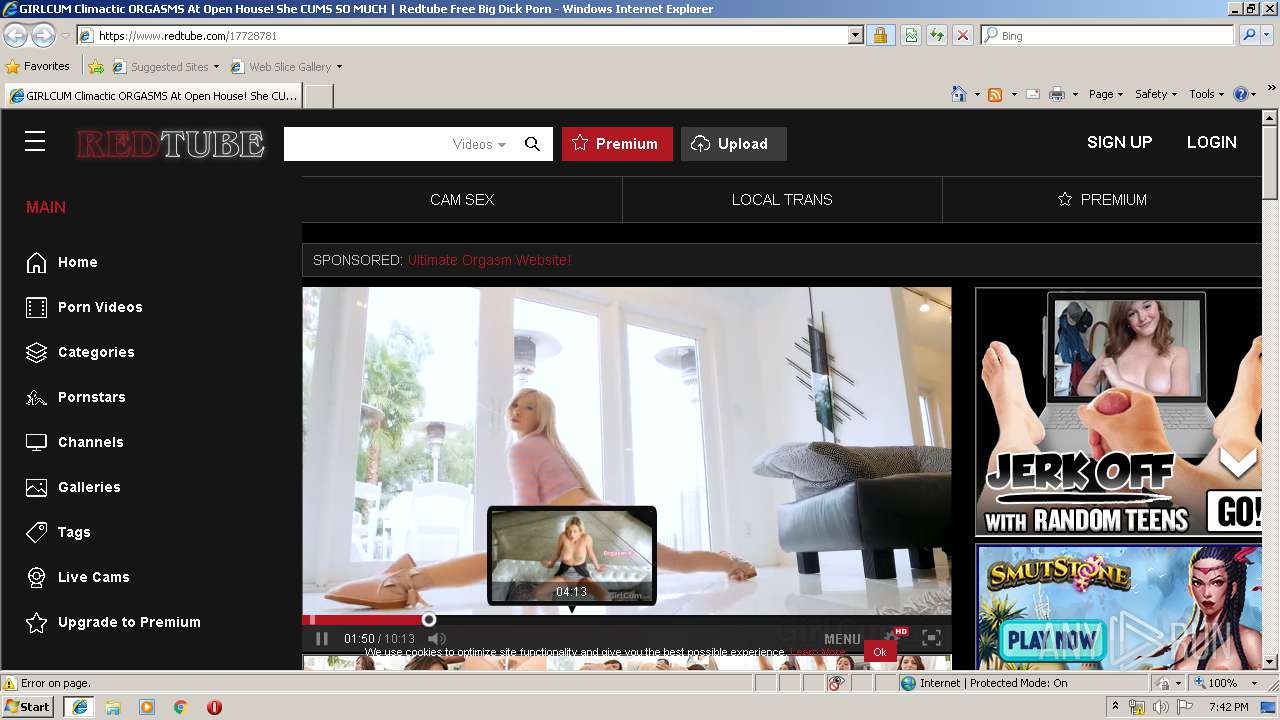Screen dimensions: 1280x720
Task: Click the Home sidebar icon
Action: (37, 262)
